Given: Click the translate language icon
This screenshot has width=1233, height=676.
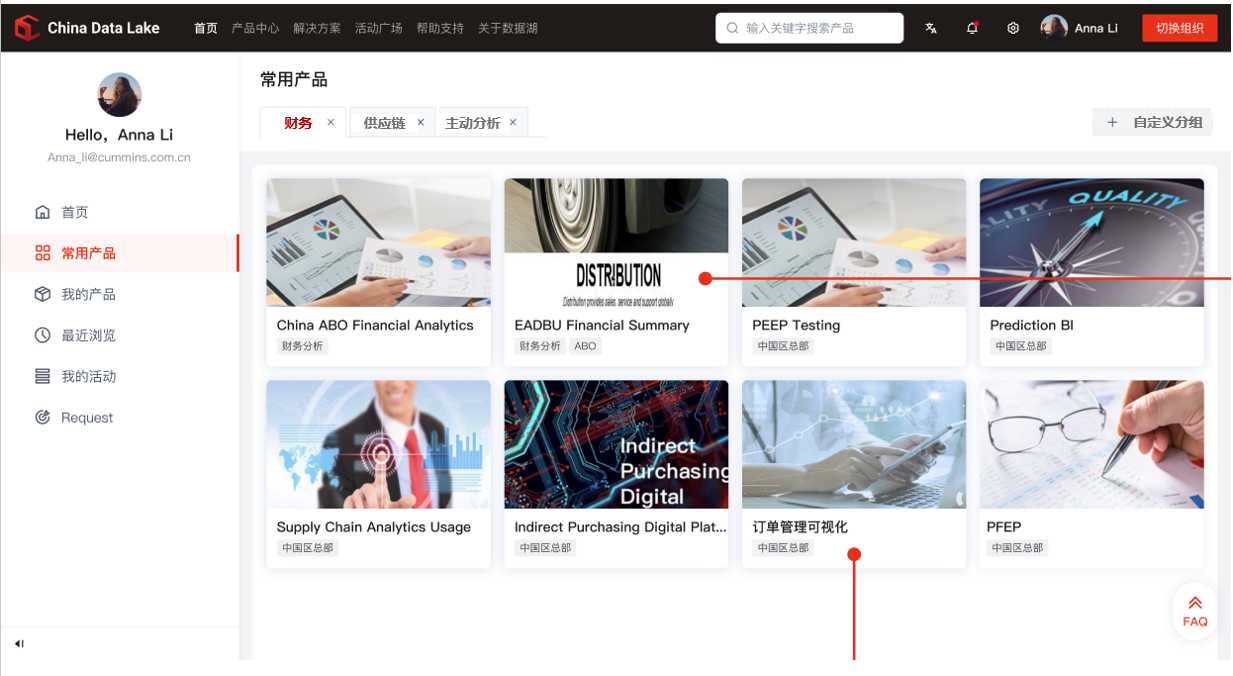Looking at the screenshot, I should 931,28.
